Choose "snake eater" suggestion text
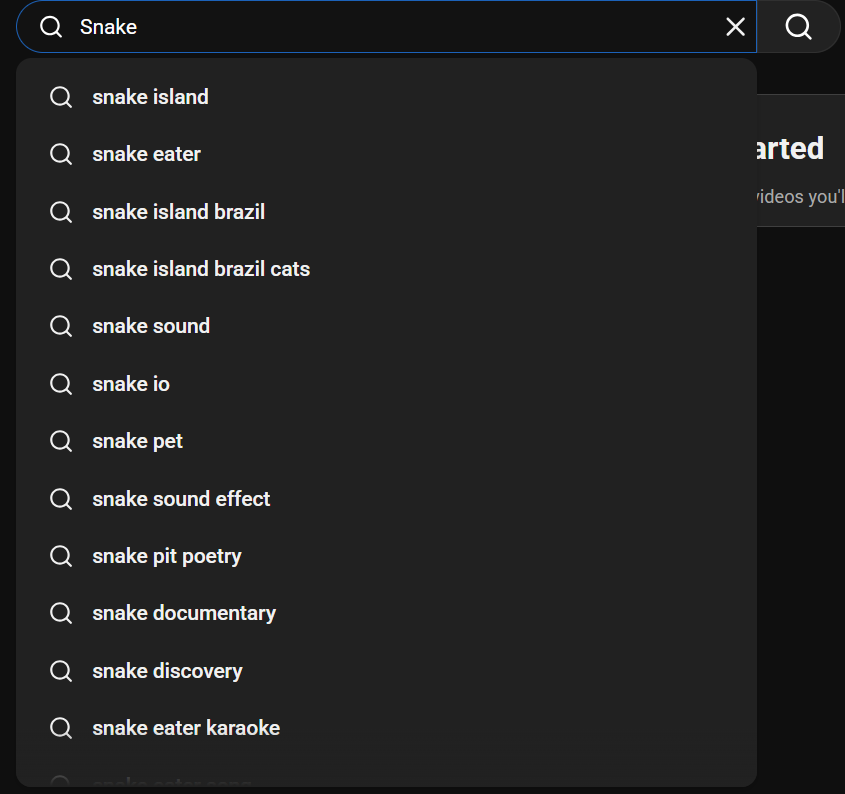The height and width of the screenshot is (794, 845). click(x=146, y=154)
